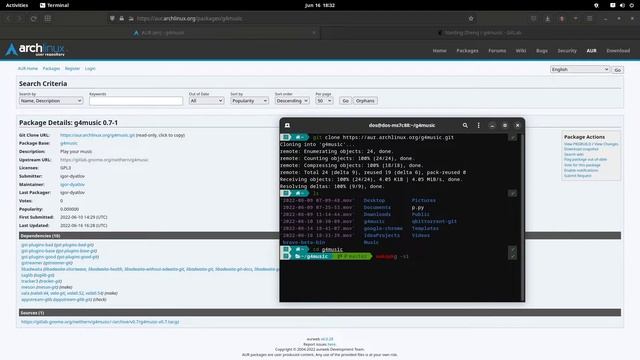This screenshot has height=360, width=640.
Task: Click Activities in the top bar
Action: click(x=17, y=5)
